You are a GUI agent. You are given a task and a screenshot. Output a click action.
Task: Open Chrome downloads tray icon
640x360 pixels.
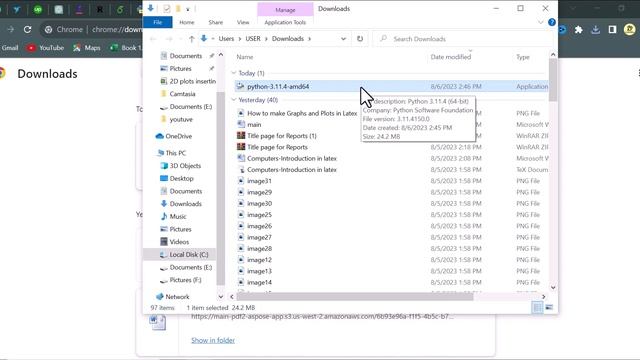596,29
